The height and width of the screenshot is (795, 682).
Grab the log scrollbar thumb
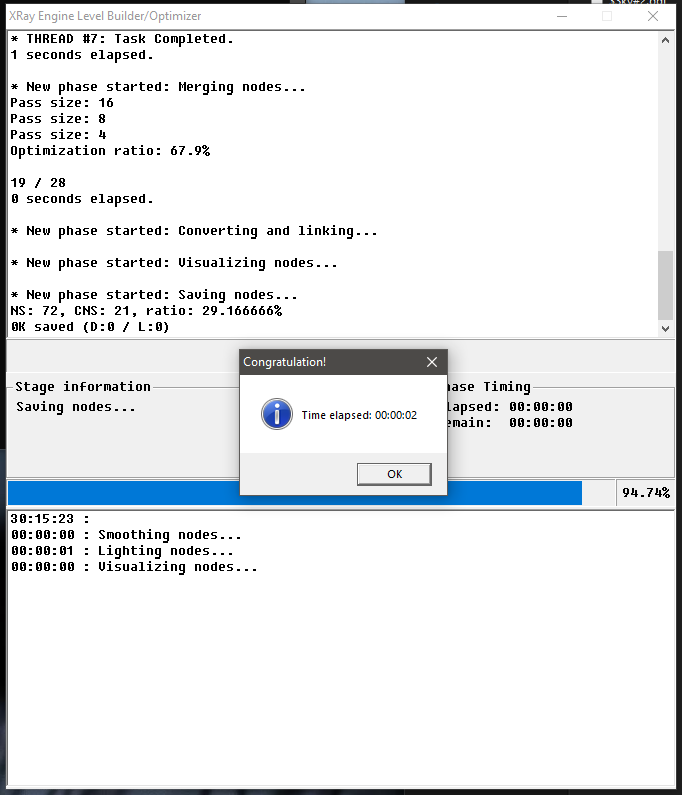point(665,285)
